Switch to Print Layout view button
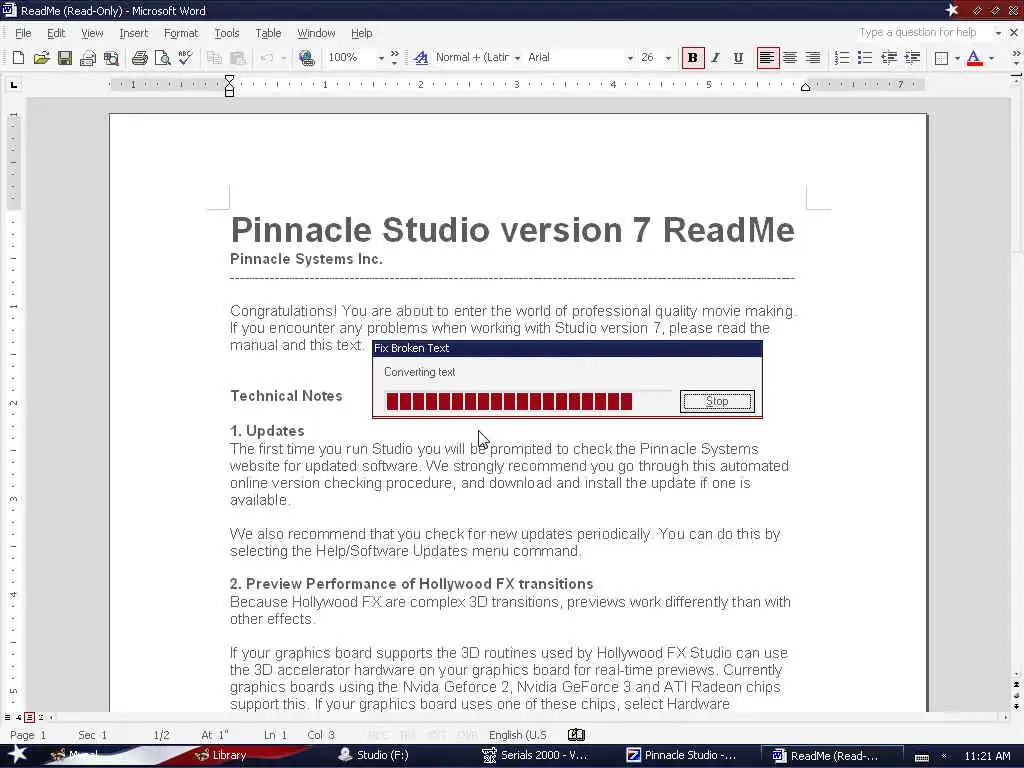1024x768 pixels. [x=29, y=717]
